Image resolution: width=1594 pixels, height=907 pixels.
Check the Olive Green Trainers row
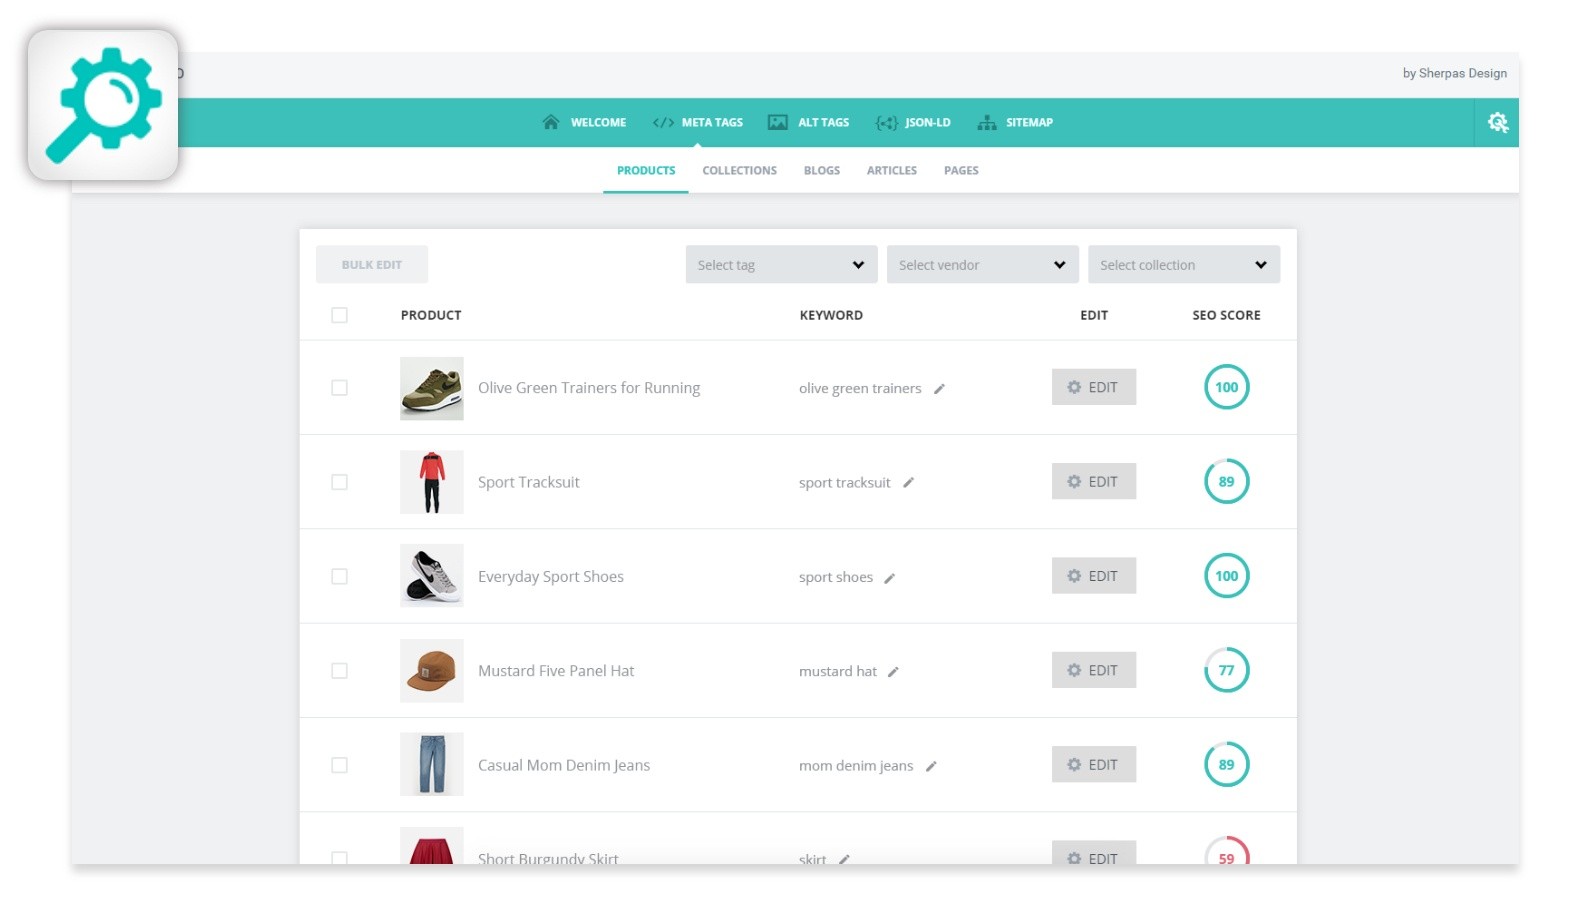click(x=339, y=387)
